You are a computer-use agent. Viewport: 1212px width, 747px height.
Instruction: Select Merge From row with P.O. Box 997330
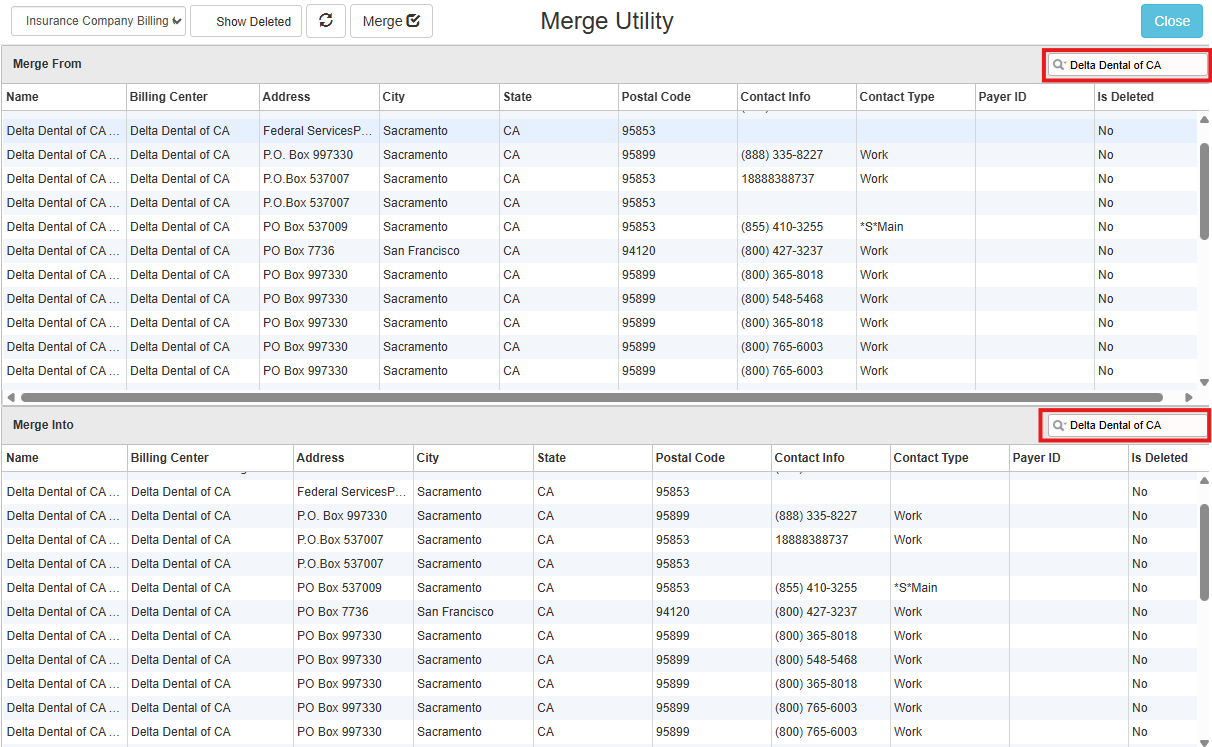tap(599, 155)
